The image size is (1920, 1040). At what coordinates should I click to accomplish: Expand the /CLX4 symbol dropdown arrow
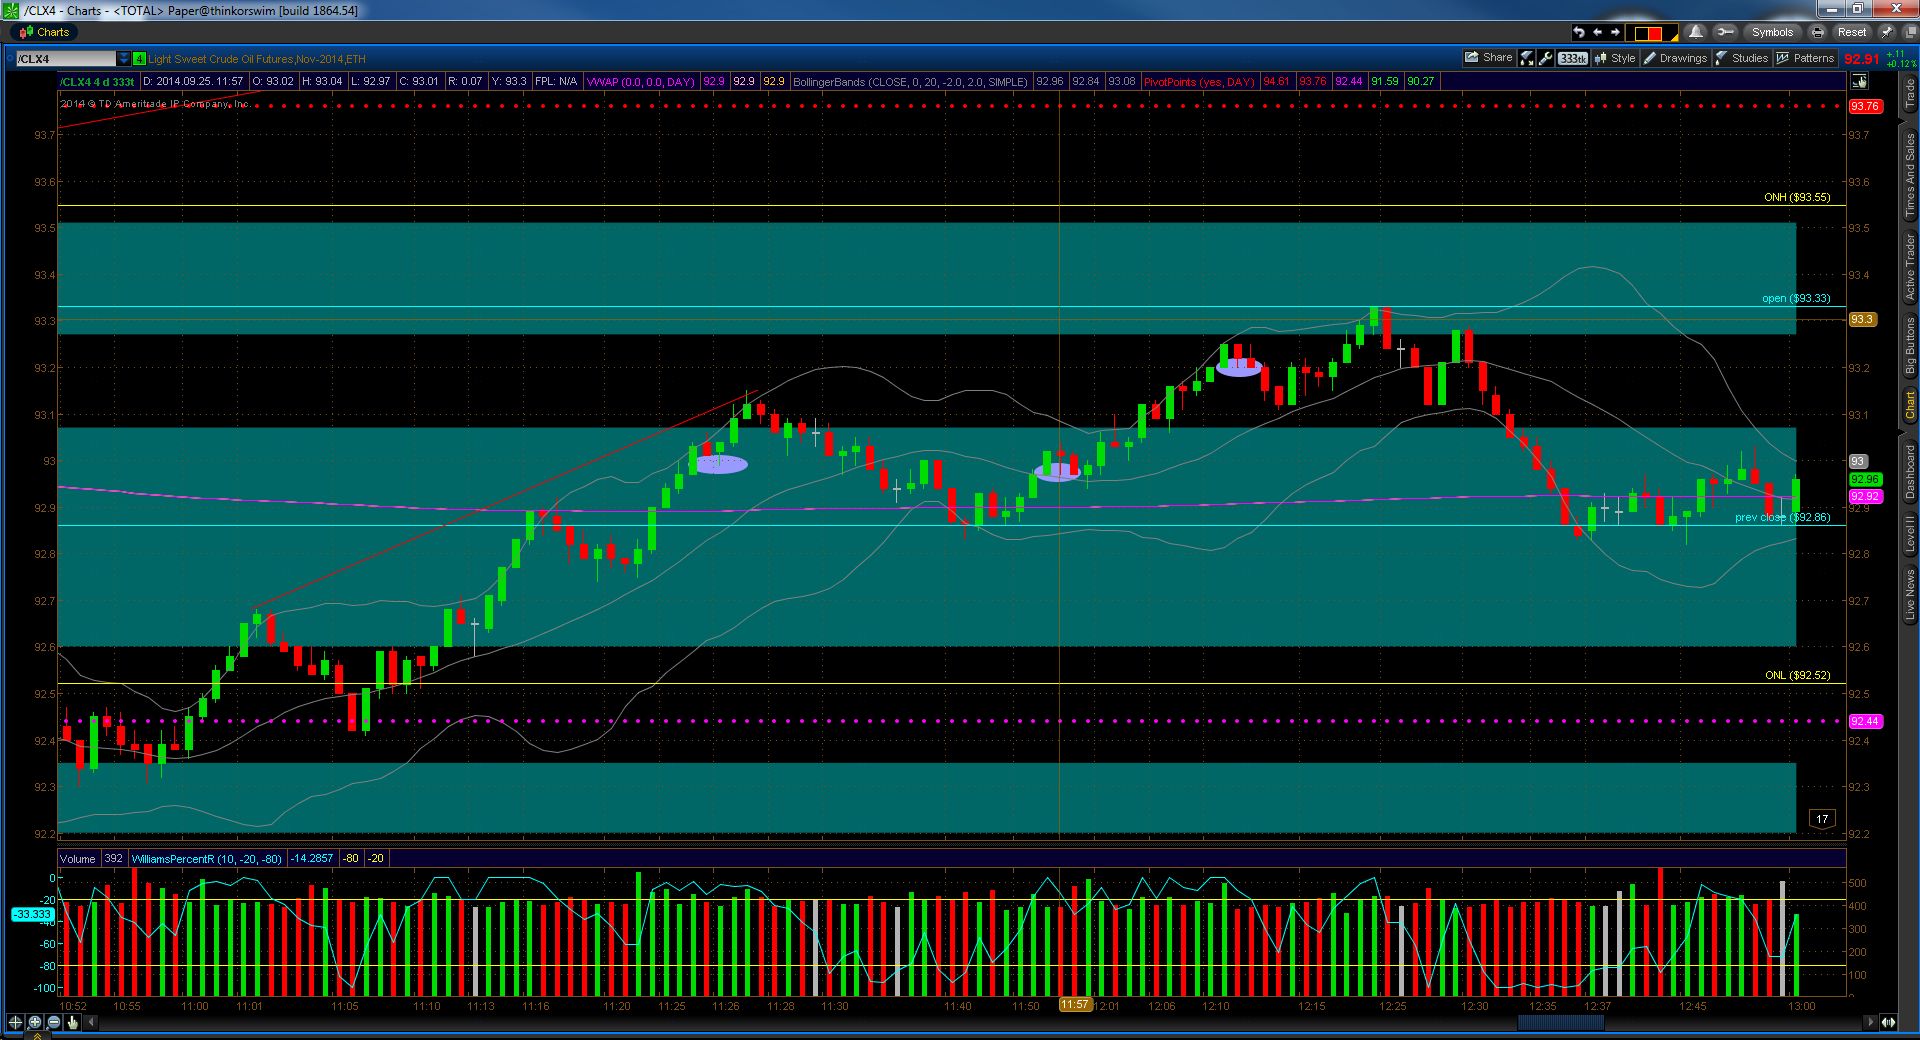(x=124, y=59)
